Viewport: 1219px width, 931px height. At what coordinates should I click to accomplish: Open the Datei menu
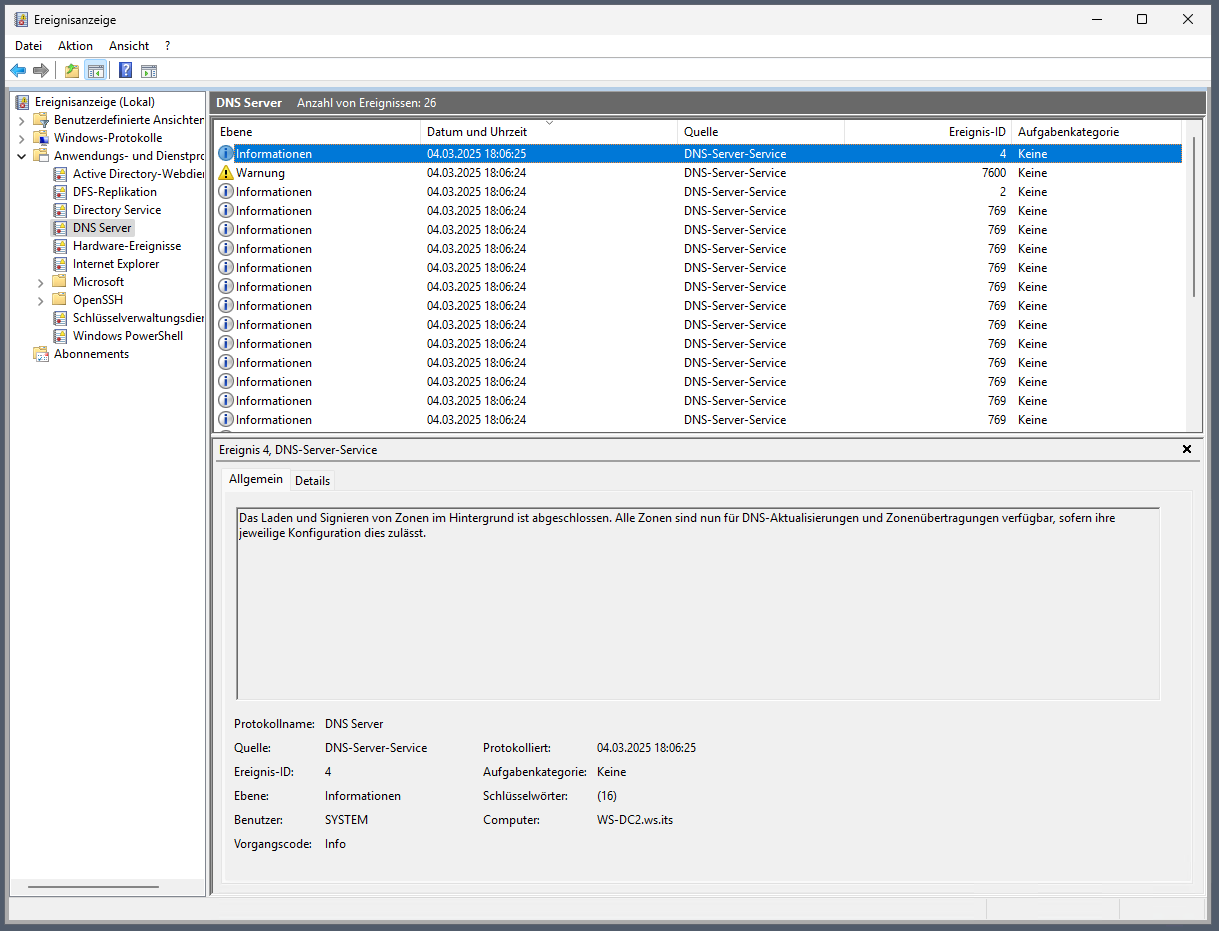[28, 46]
